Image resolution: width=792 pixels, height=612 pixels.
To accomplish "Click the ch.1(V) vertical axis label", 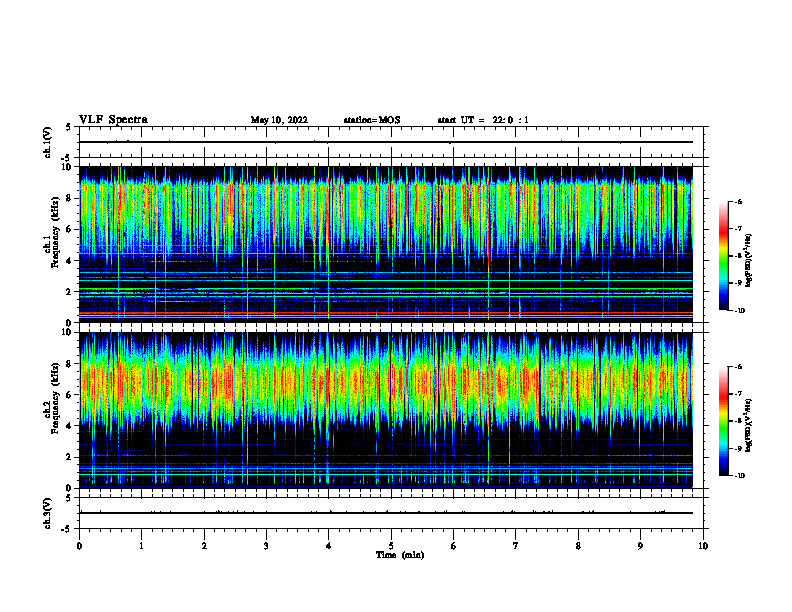I will [x=48, y=142].
